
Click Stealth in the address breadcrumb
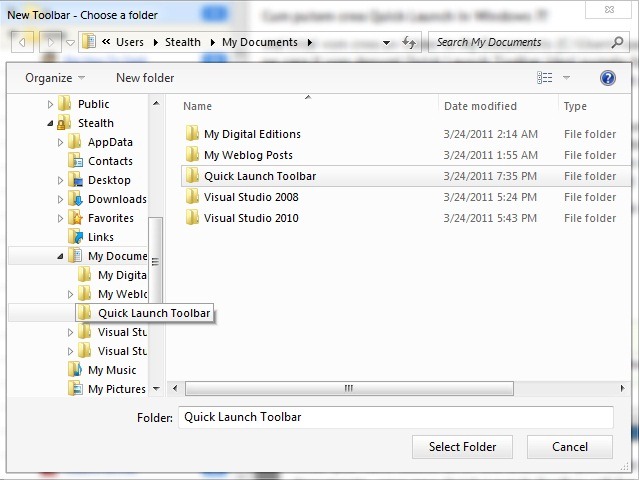pyautogui.click(x=183, y=42)
